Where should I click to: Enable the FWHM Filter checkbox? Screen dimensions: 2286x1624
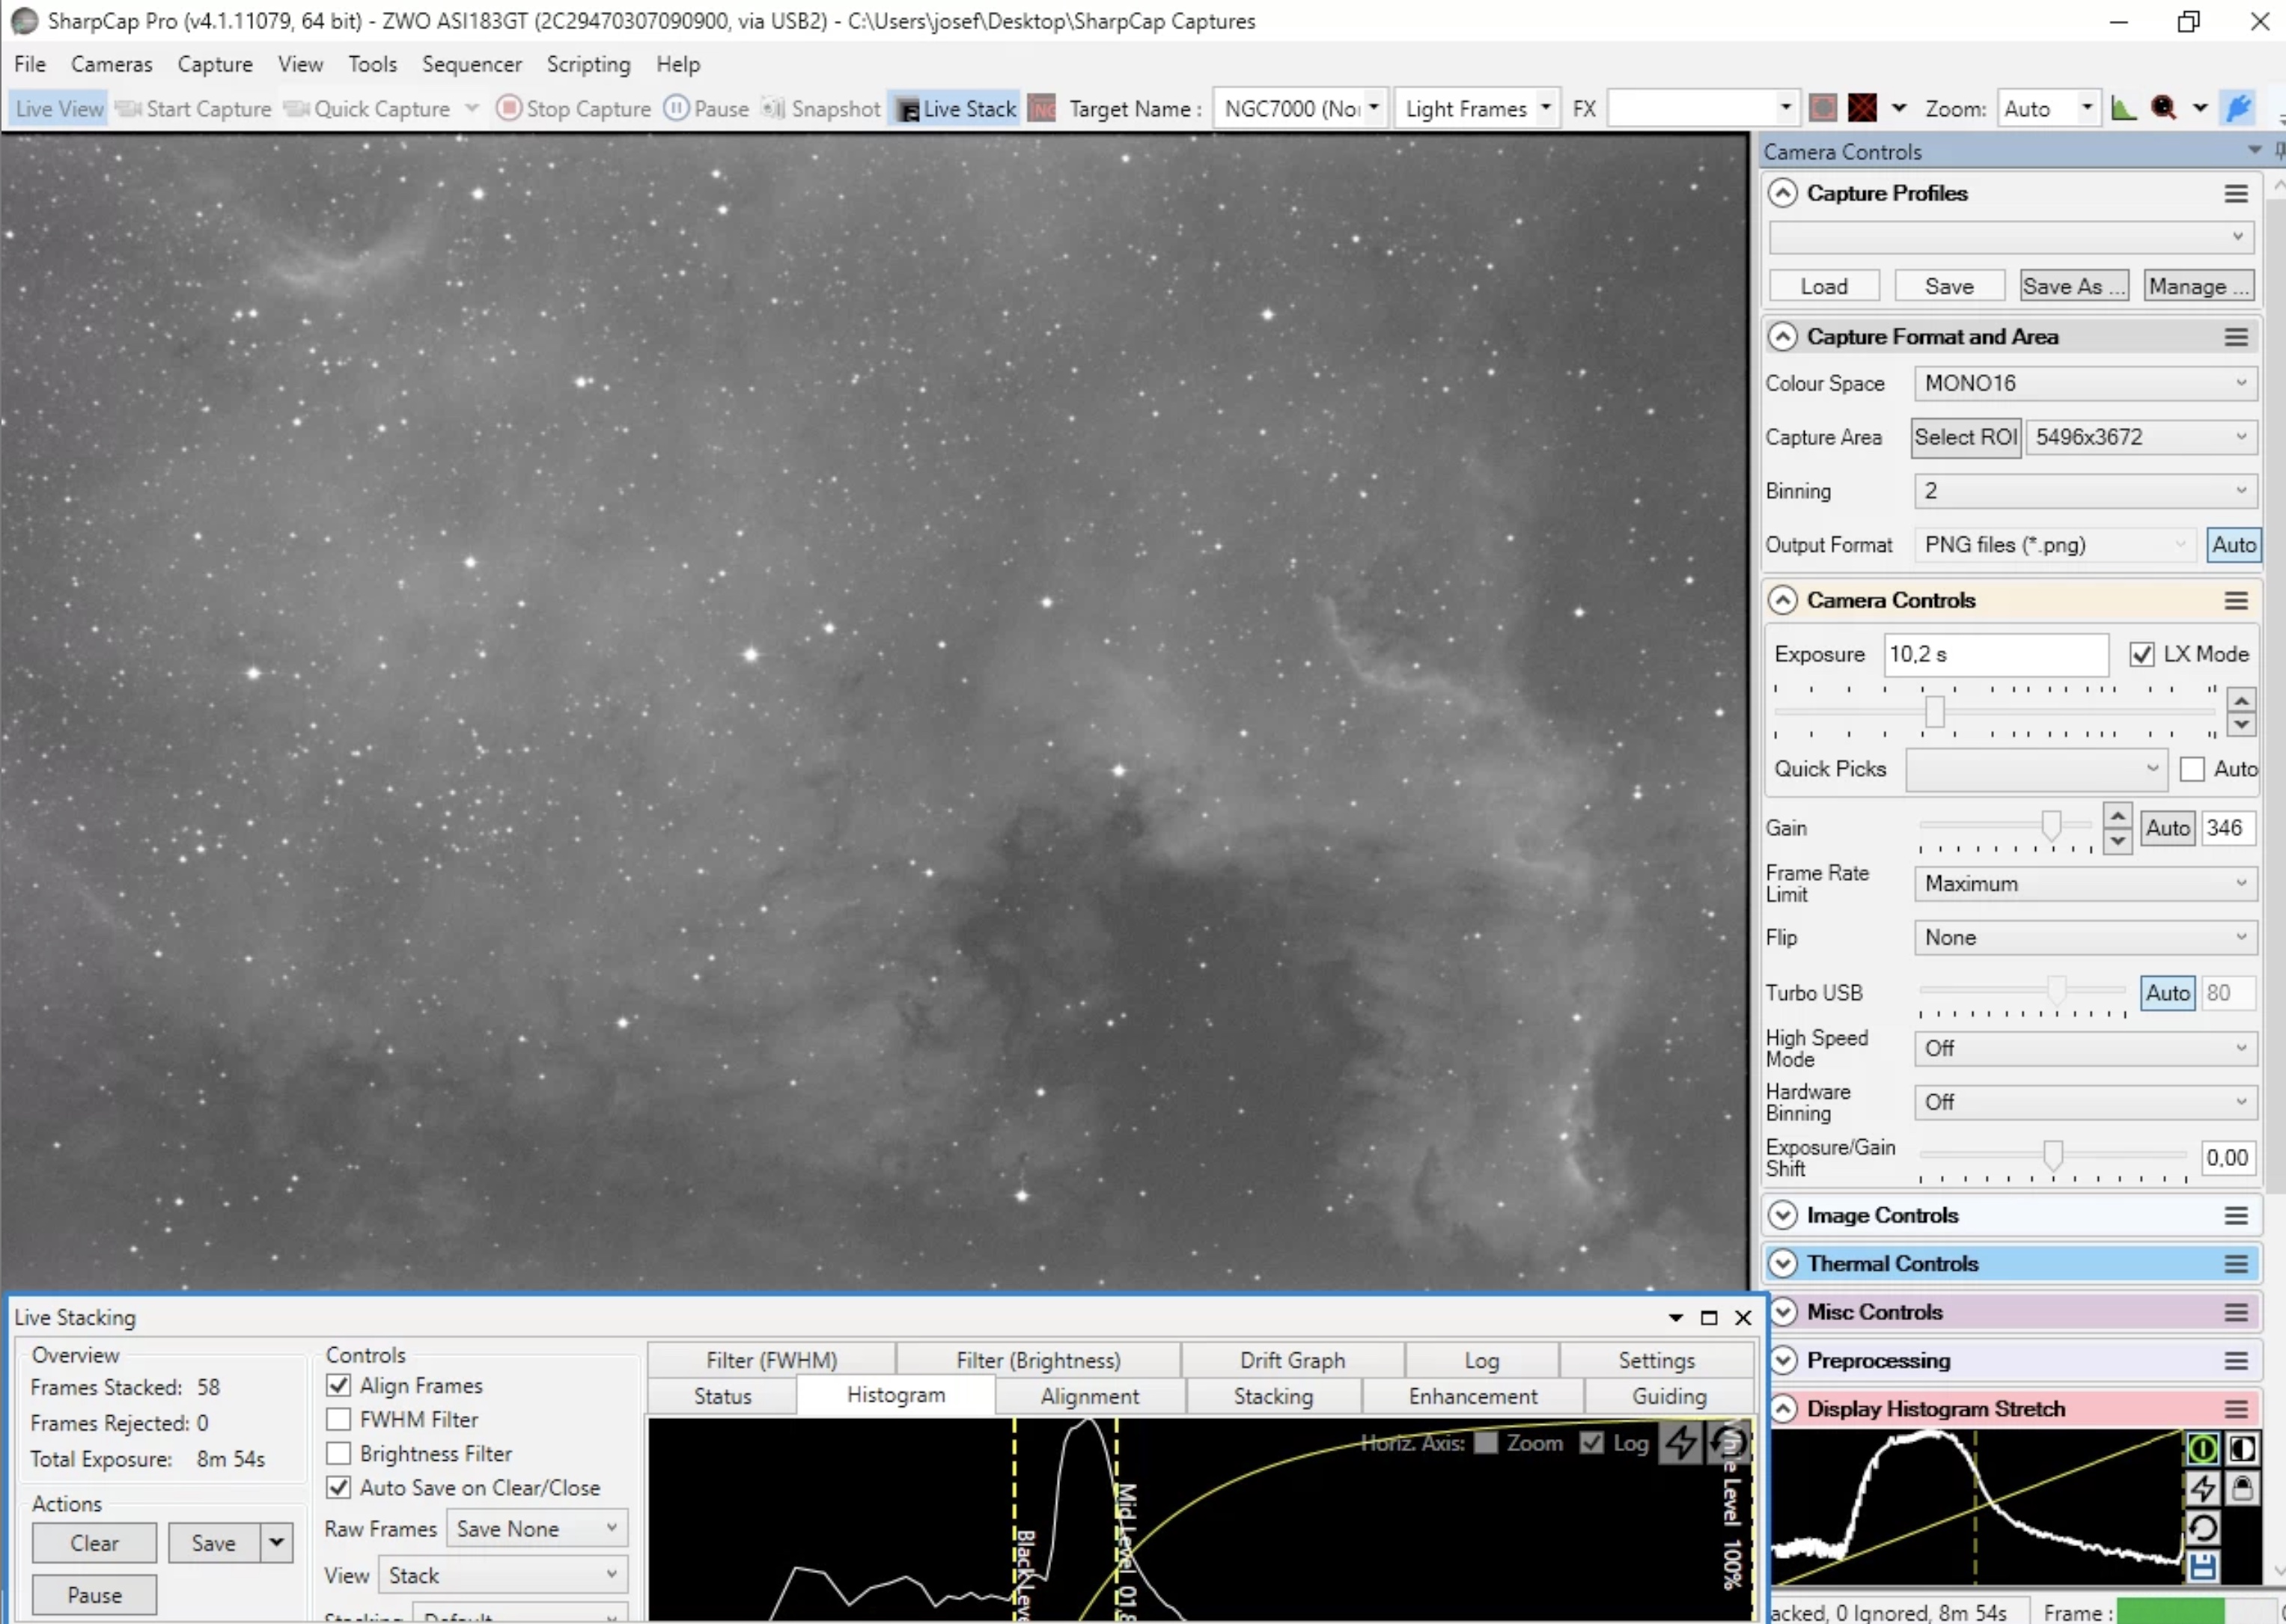tap(339, 1419)
